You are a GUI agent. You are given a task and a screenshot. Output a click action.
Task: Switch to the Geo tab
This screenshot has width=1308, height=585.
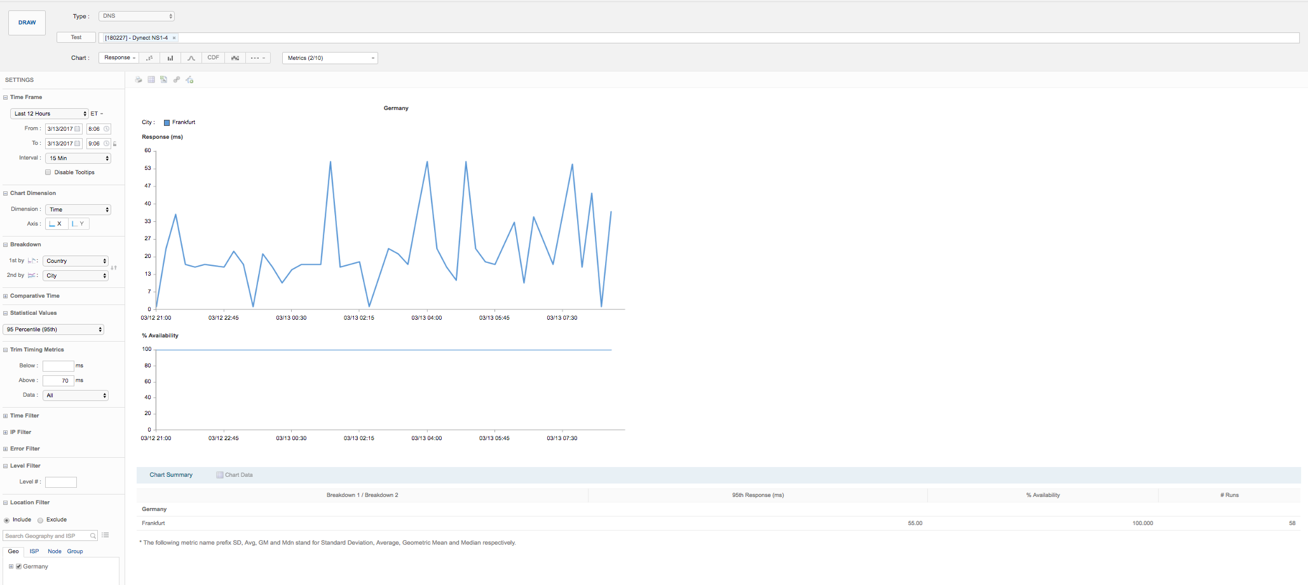click(x=13, y=552)
